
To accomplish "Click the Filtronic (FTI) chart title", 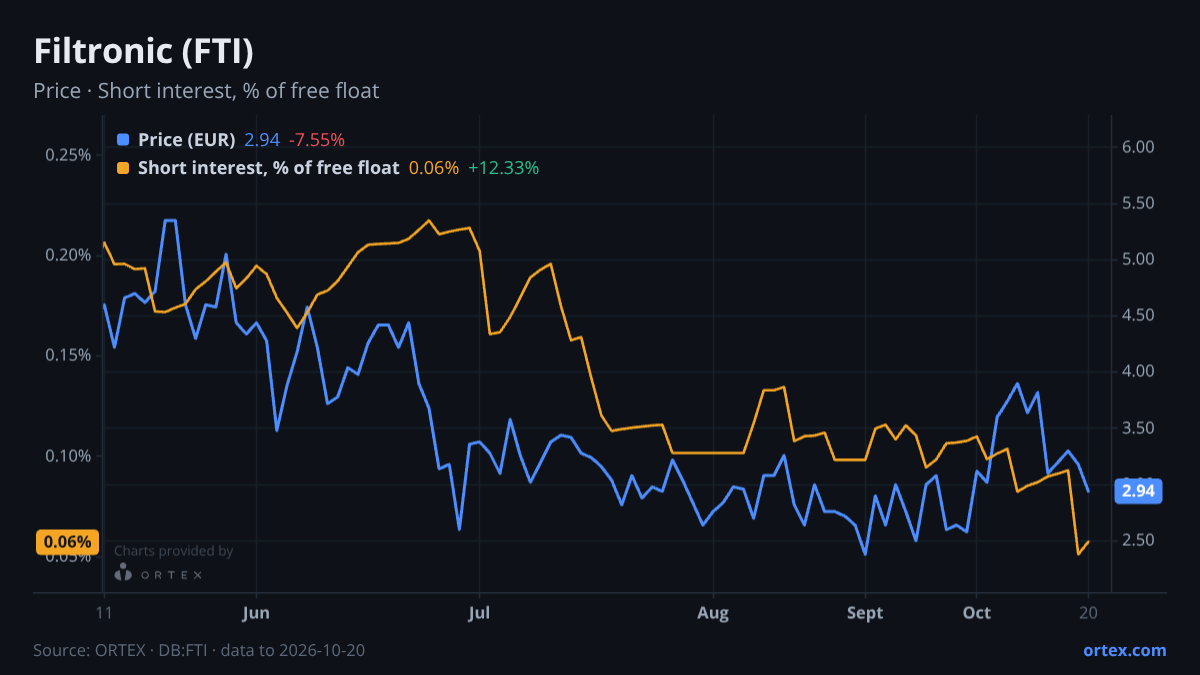I will tap(143, 51).
